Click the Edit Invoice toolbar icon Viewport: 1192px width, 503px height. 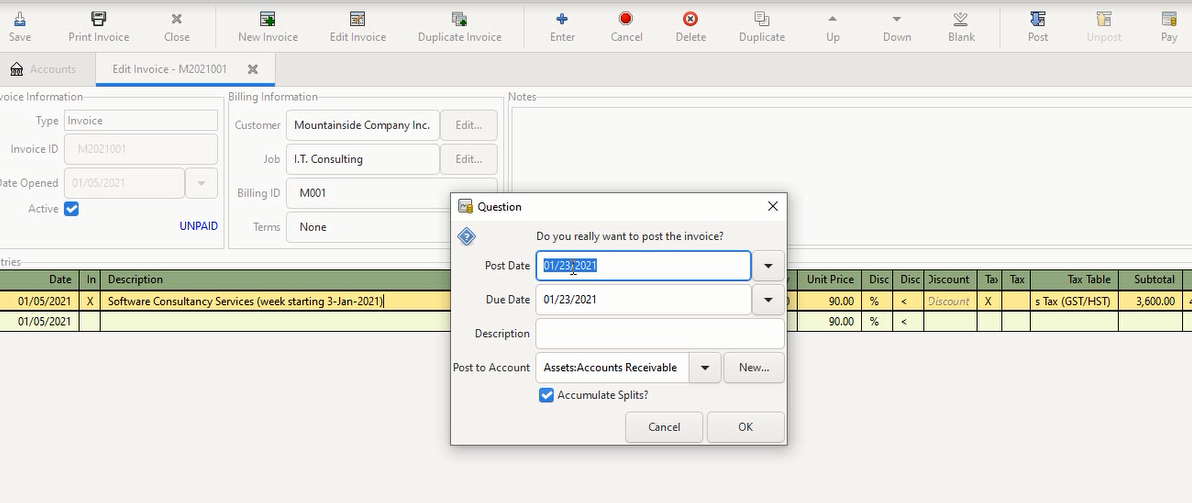tap(357, 19)
